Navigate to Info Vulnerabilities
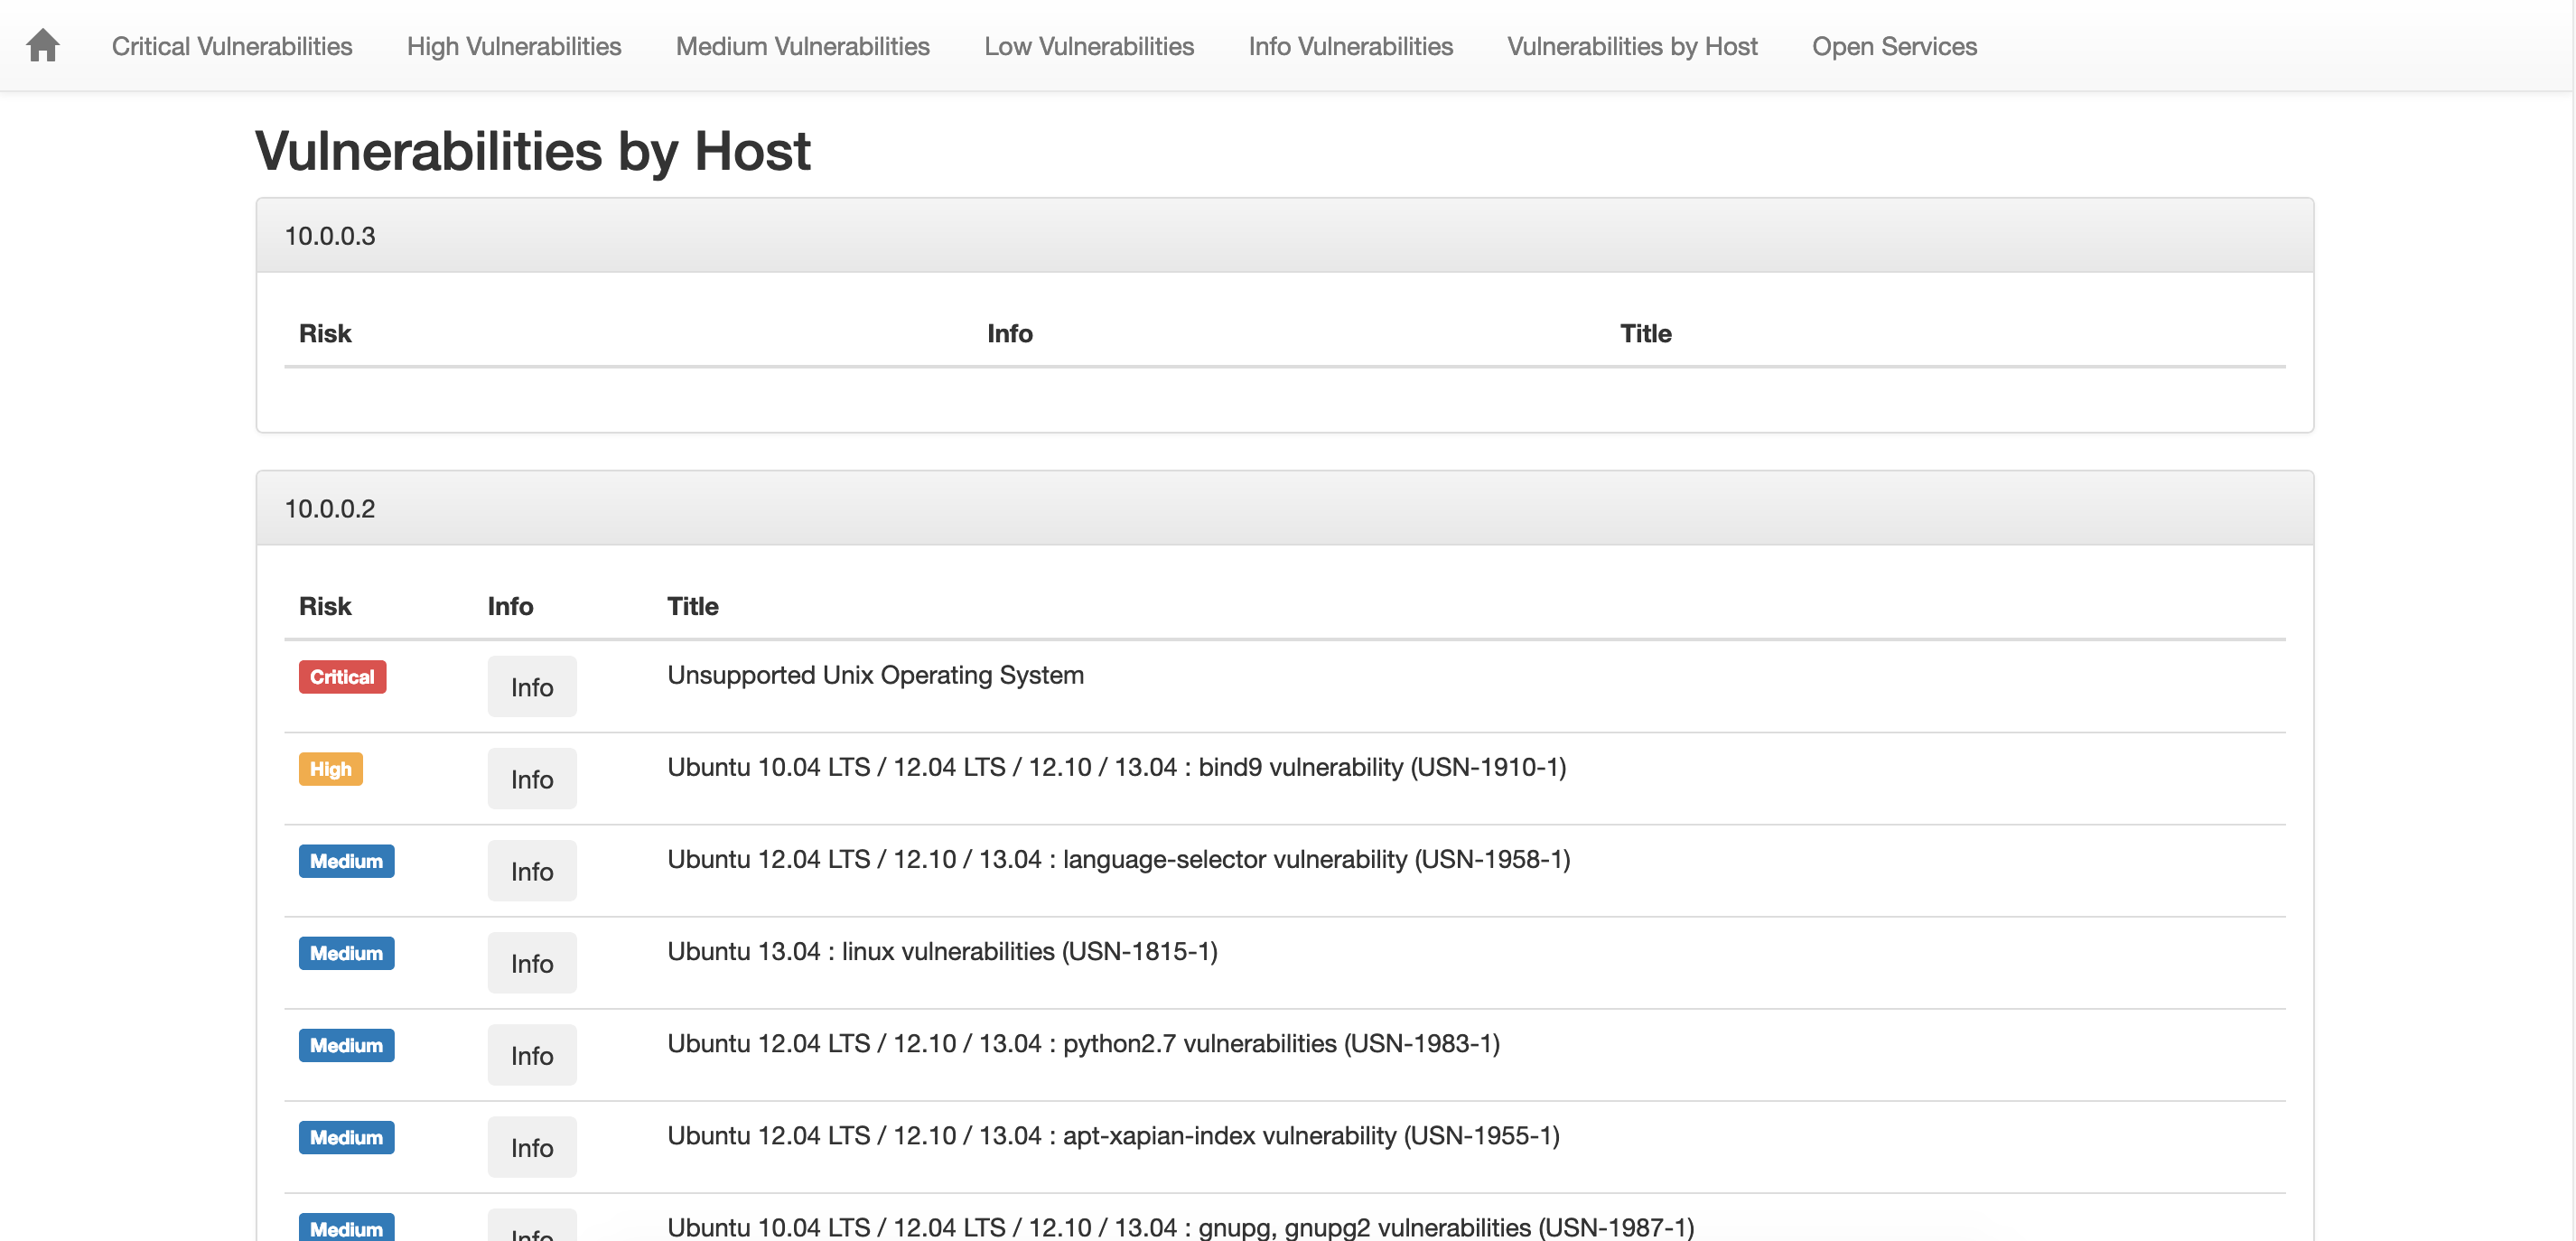Screen dimensions: 2576x1241 1350,46
